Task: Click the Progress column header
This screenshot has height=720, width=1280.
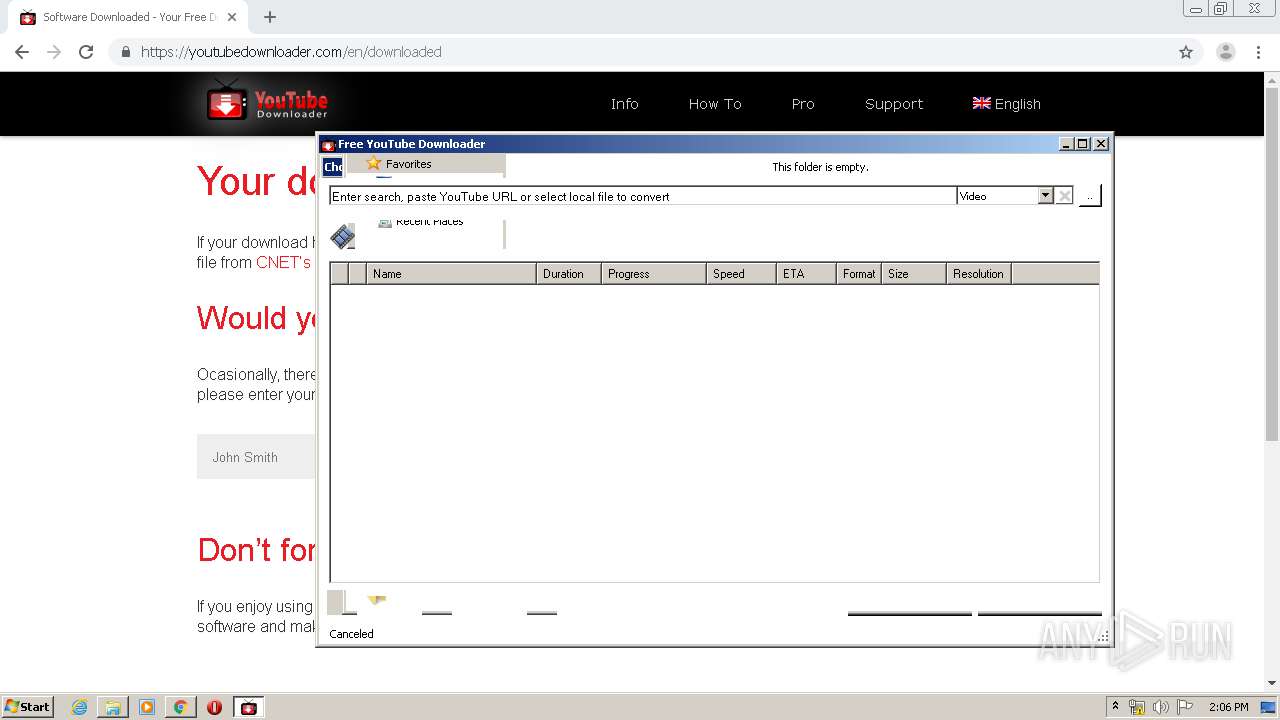Action: tap(654, 273)
